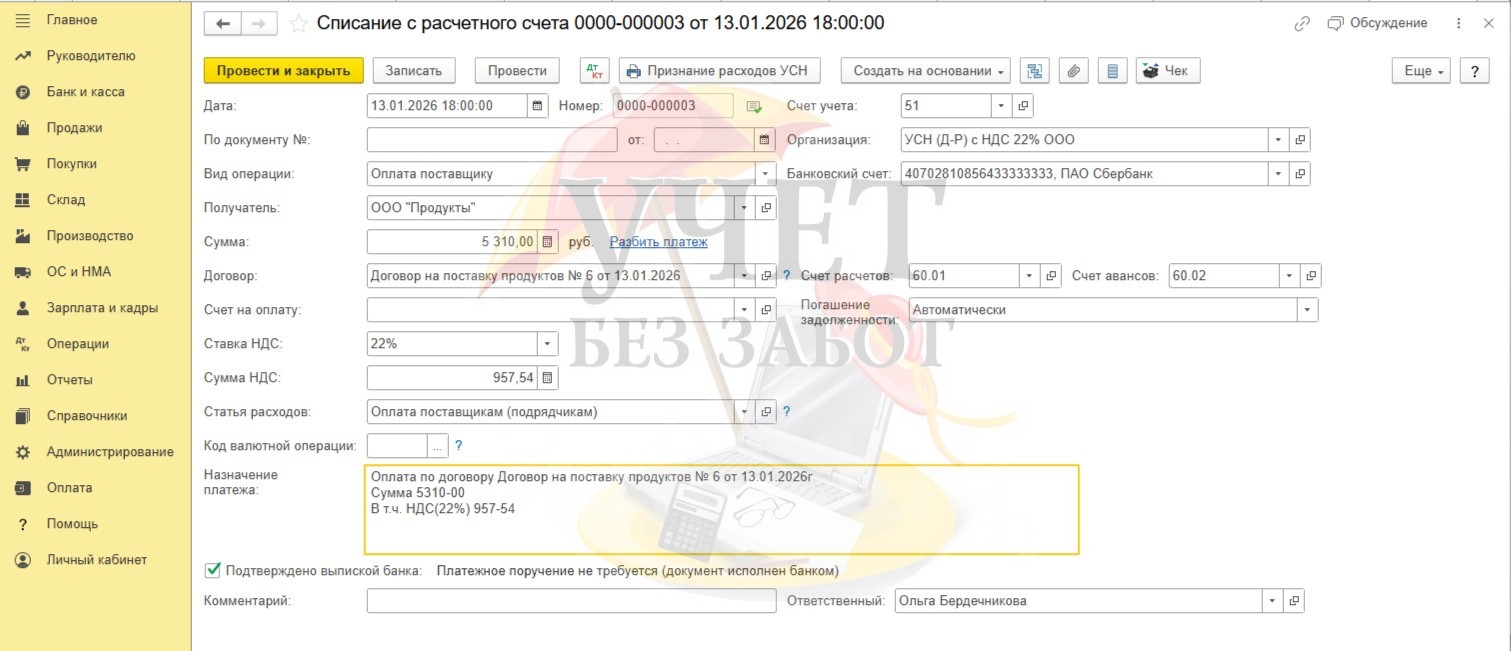1511x651 pixels.
Task: Open attached files paperclip icon
Action: [1073, 71]
